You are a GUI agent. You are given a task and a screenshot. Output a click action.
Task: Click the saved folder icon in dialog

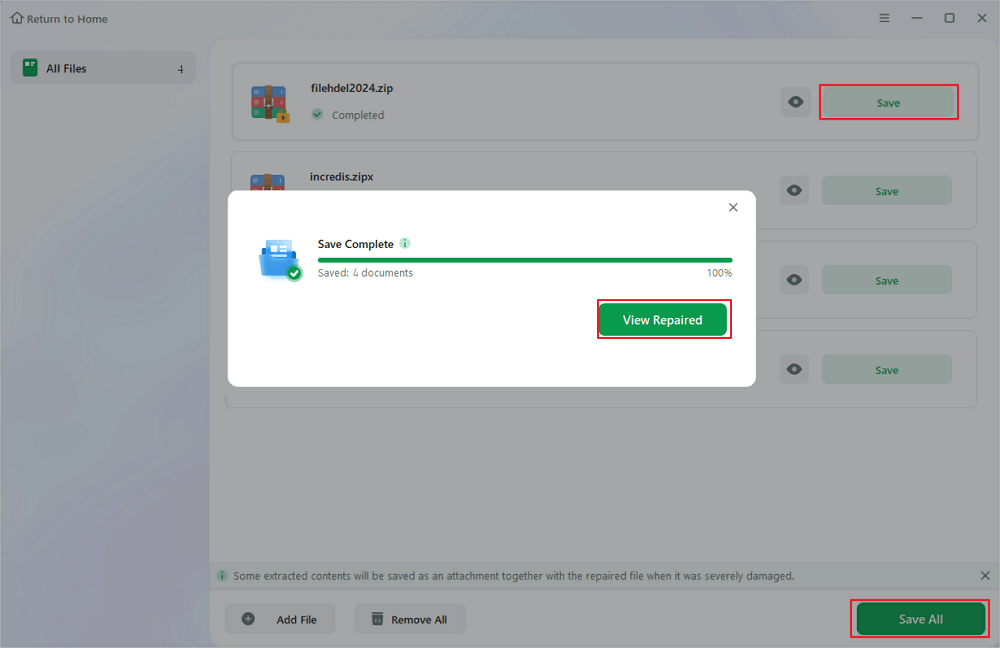tap(279, 260)
